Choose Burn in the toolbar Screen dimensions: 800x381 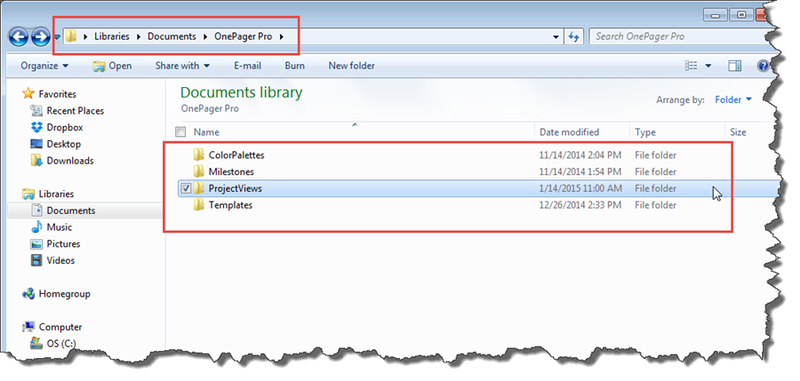(294, 66)
